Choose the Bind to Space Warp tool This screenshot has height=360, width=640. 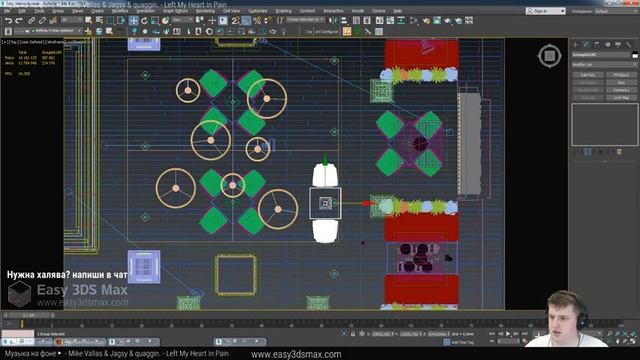[x=53, y=20]
